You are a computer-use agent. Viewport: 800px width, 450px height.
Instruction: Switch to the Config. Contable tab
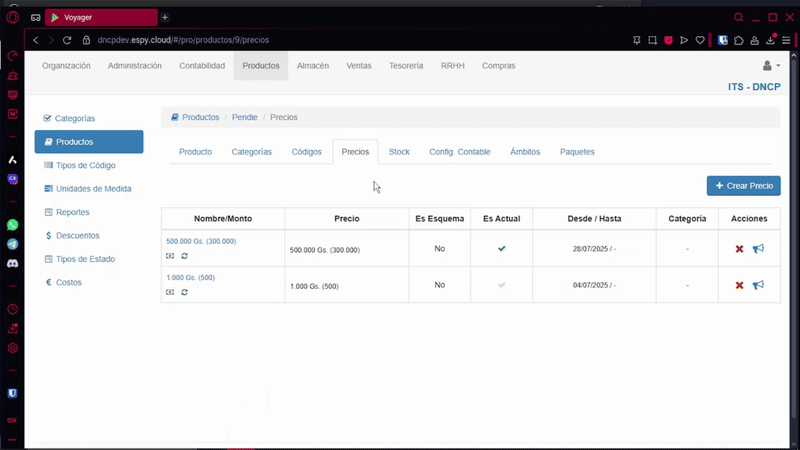pos(459,152)
